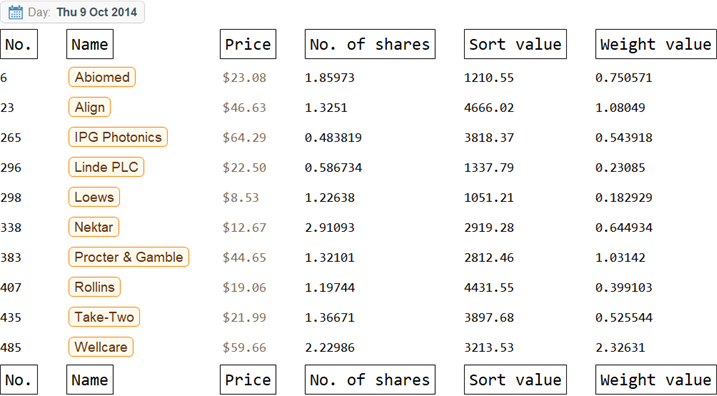Sort by top Name column header
The width and height of the screenshot is (717, 396).
(90, 44)
